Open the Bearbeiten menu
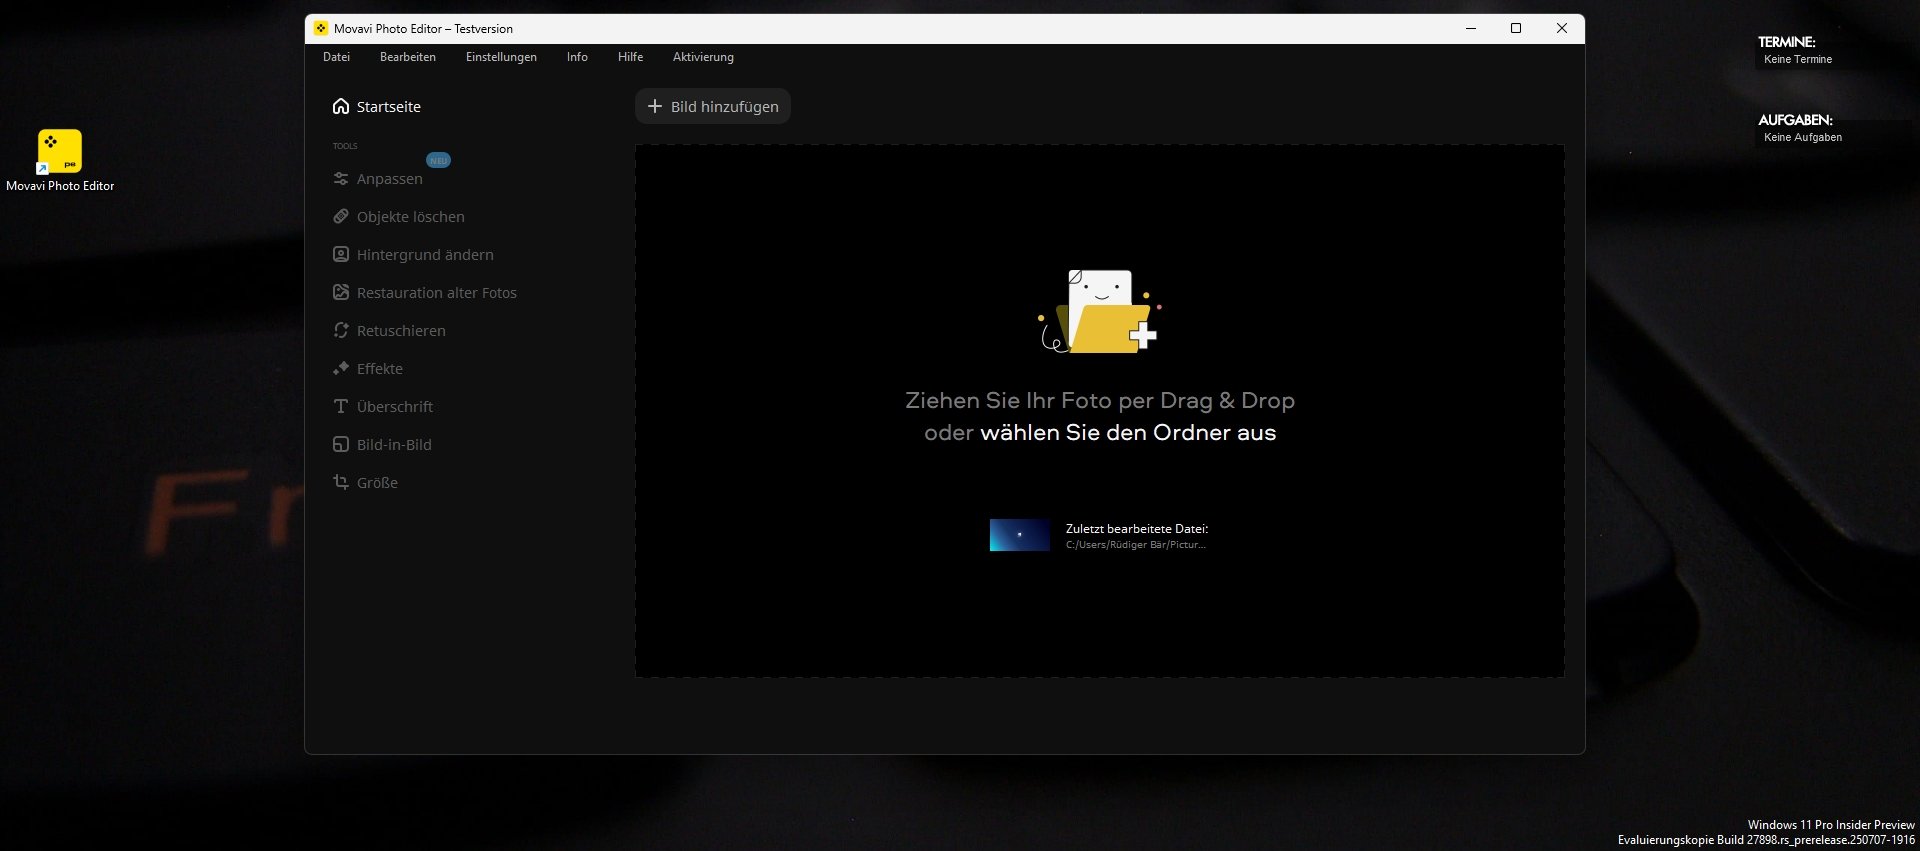 (x=408, y=57)
